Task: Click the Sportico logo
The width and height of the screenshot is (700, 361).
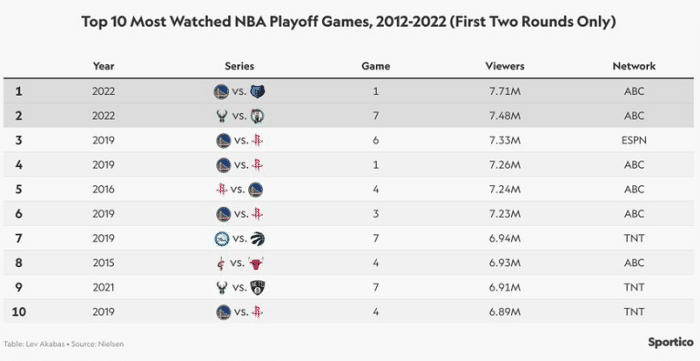Action: 671,342
